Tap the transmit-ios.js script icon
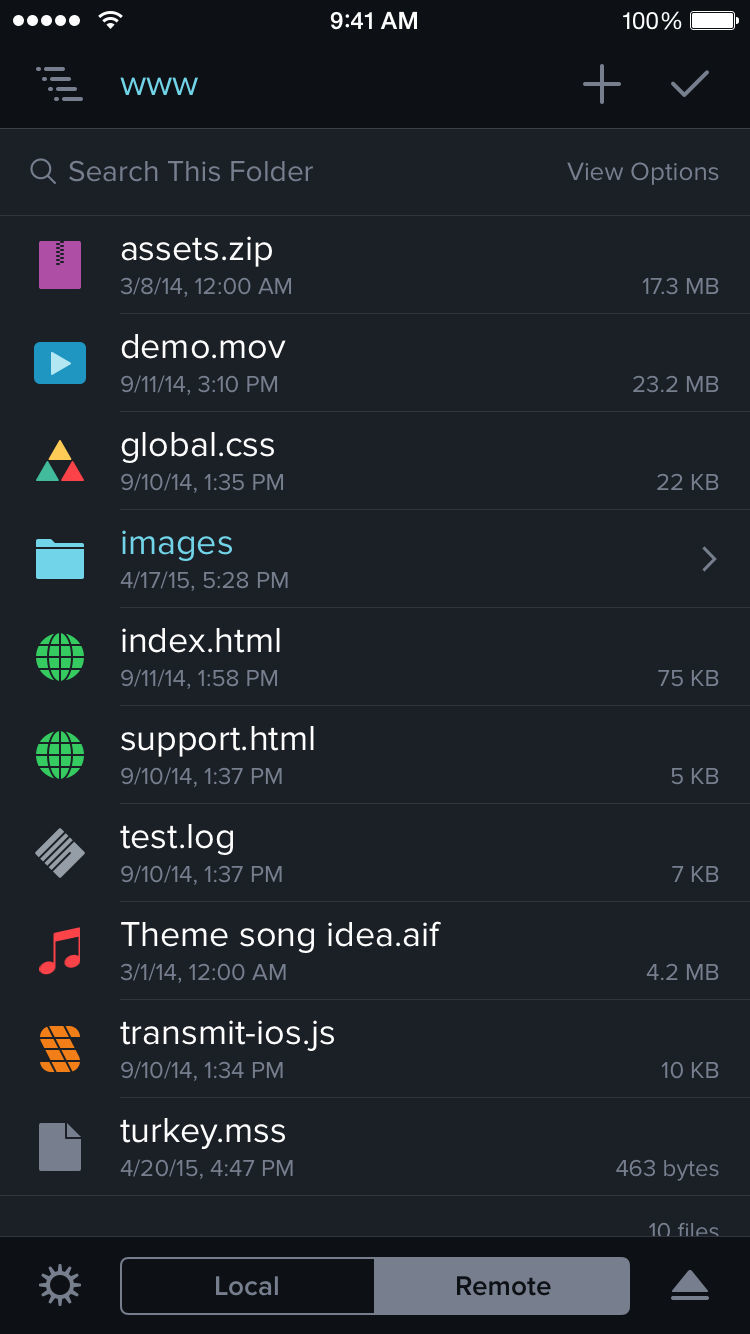Screen dimensions: 750x1334 pyautogui.click(x=60, y=1049)
